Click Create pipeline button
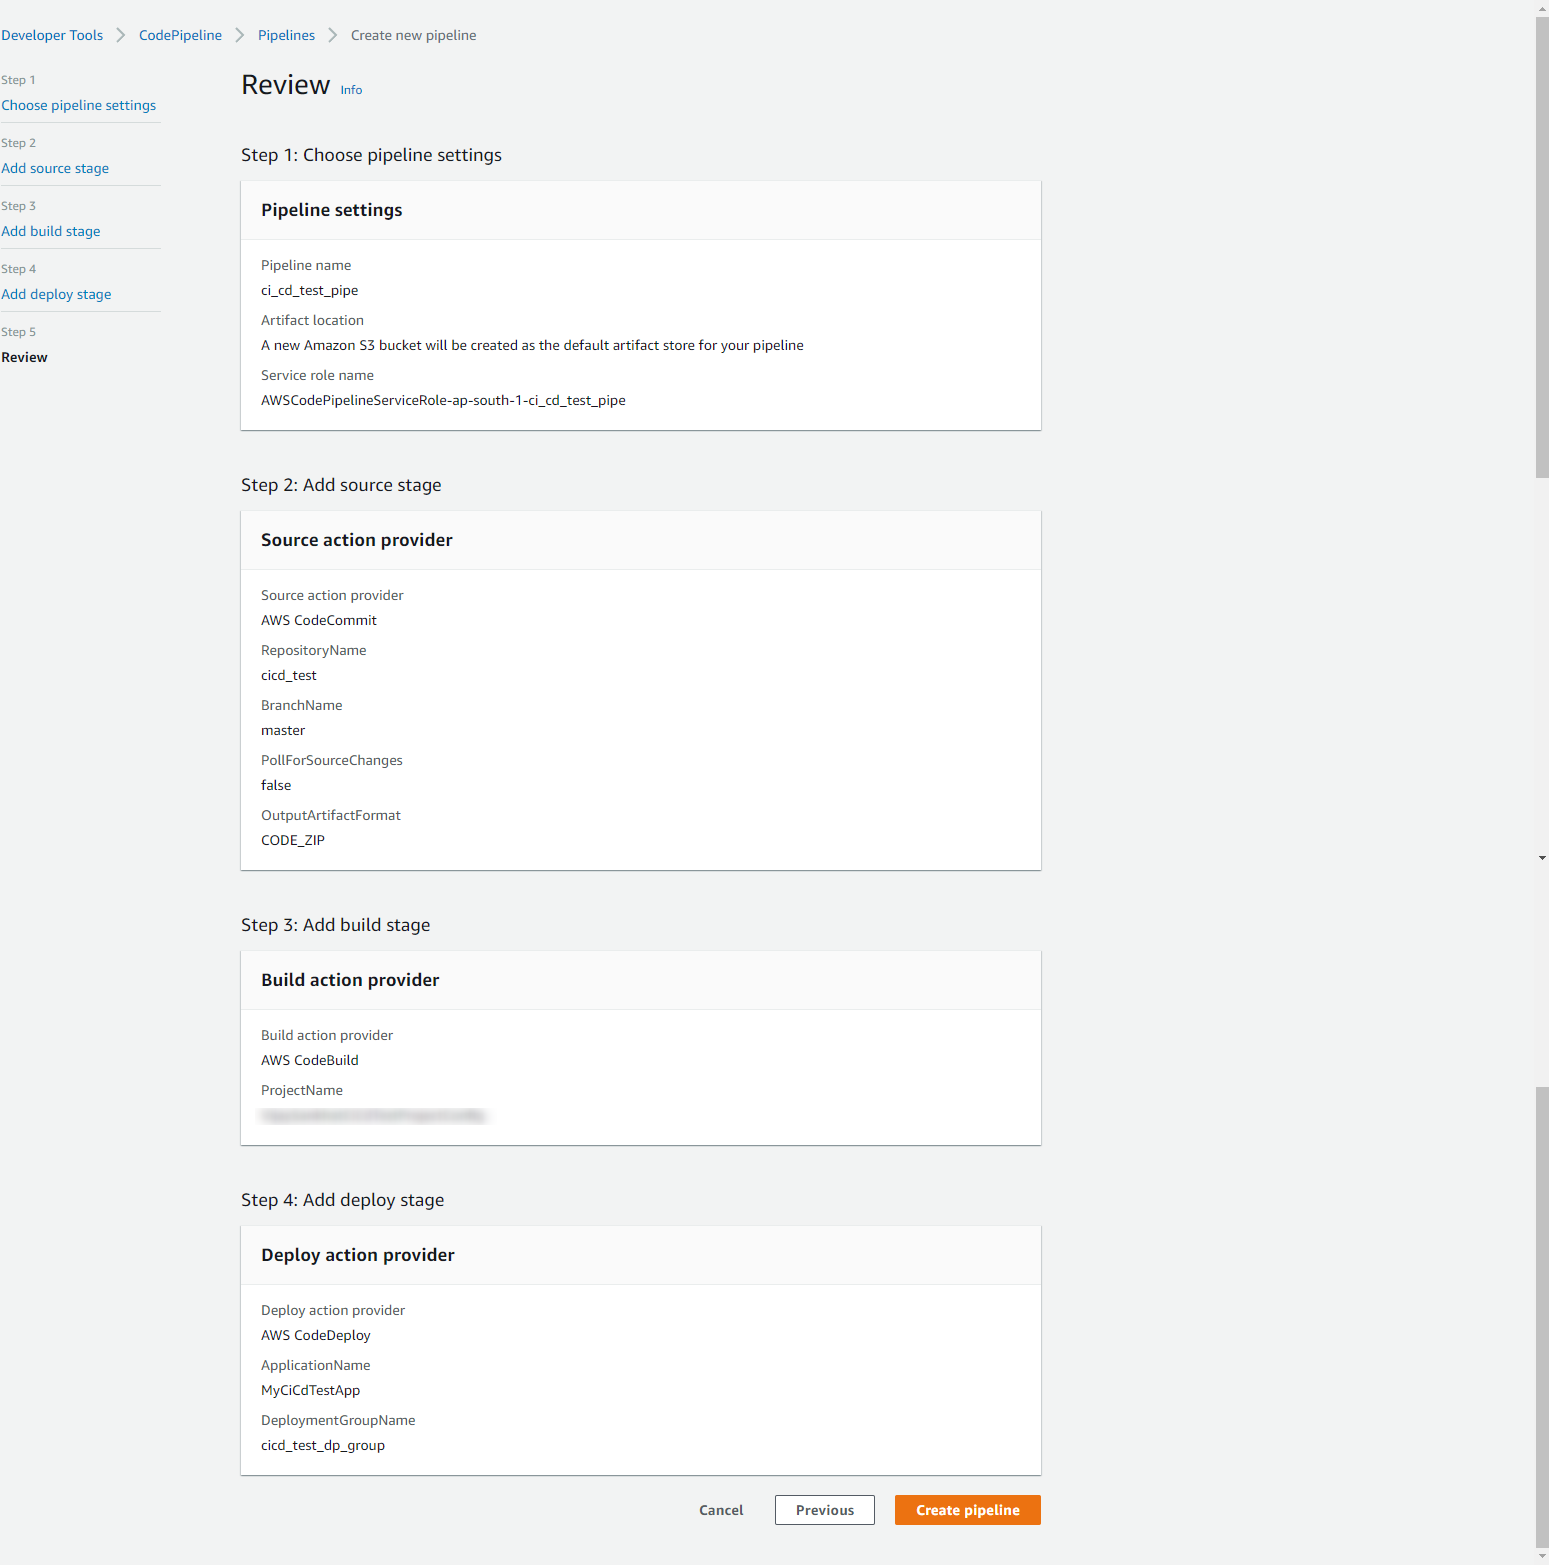The width and height of the screenshot is (1549, 1565). click(x=968, y=1510)
